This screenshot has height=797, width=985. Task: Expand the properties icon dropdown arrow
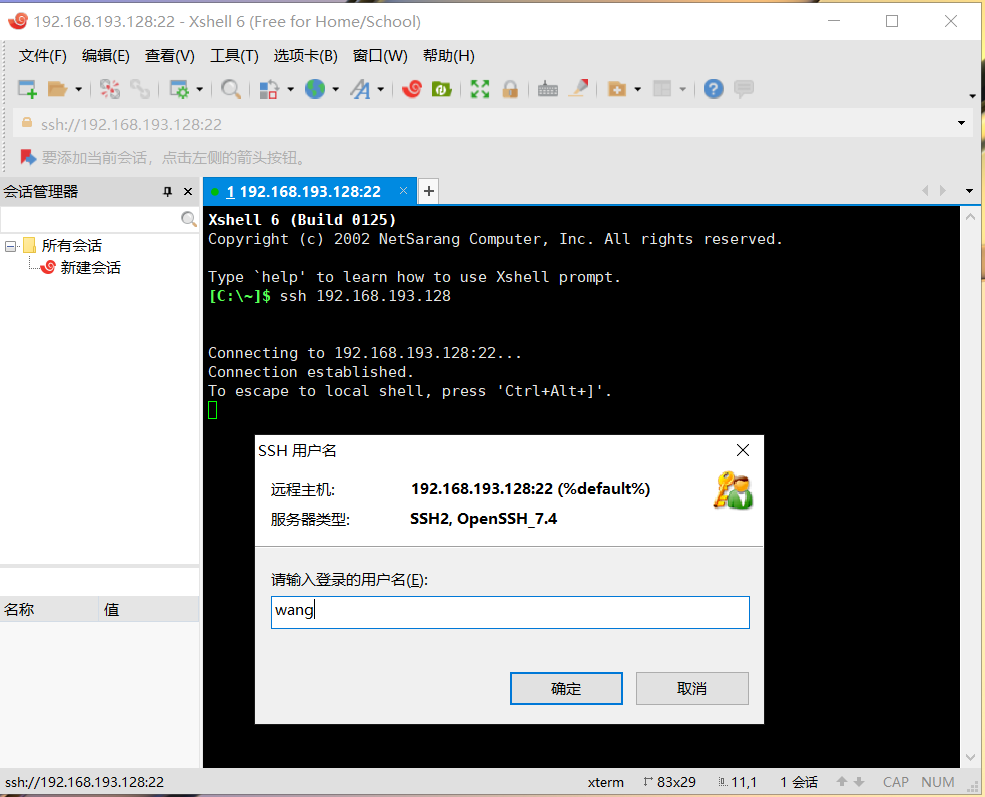[x=200, y=89]
